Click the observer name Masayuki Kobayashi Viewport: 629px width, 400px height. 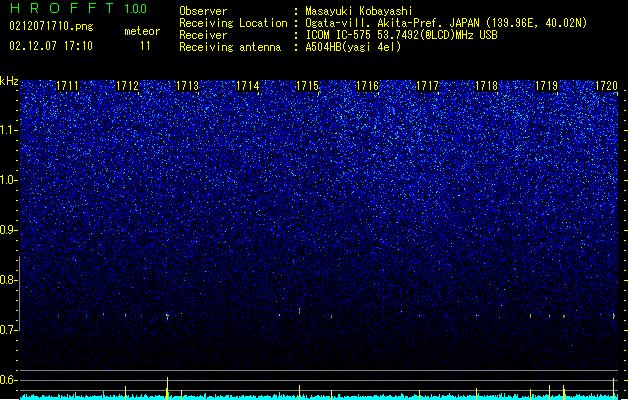(359, 11)
